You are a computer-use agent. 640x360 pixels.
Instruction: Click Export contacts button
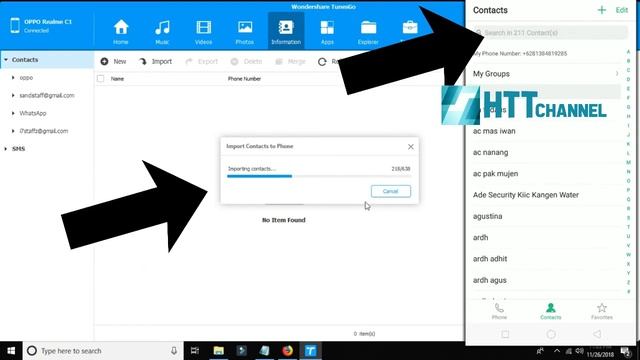tap(201, 61)
